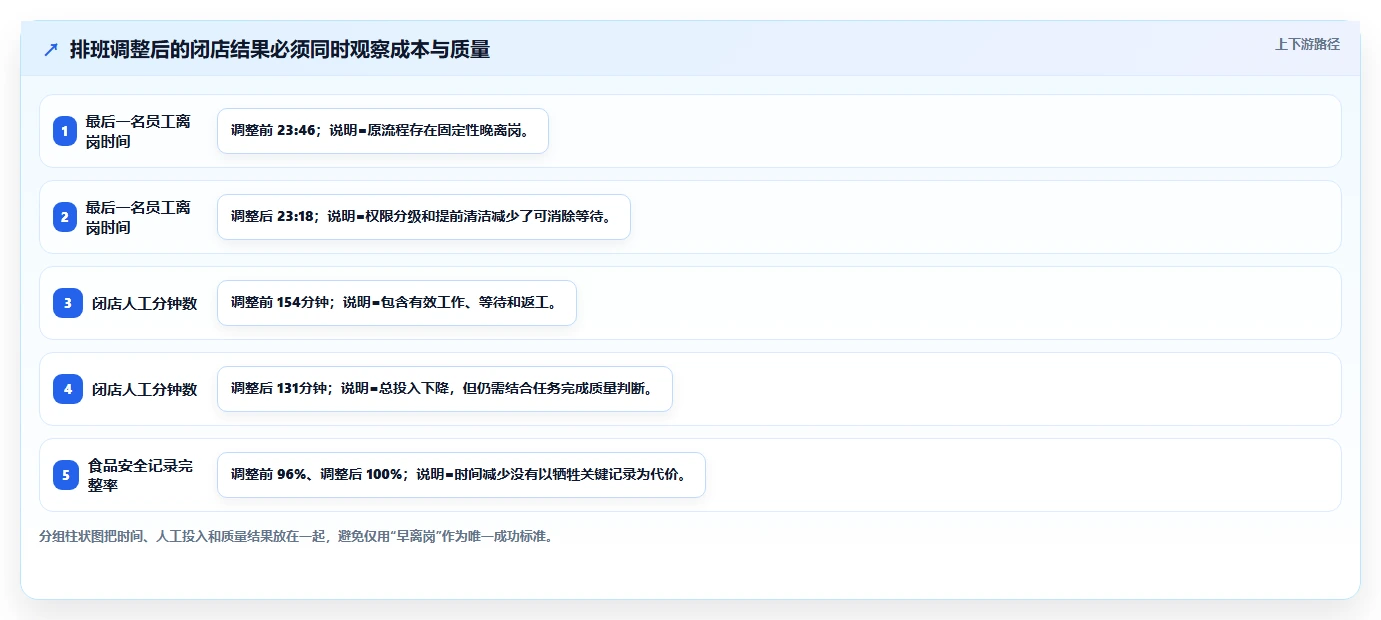Image resolution: width=1381 pixels, height=620 pixels.
Task: Click the footnote starting with 分组柱状图
Action: [x=296, y=536]
